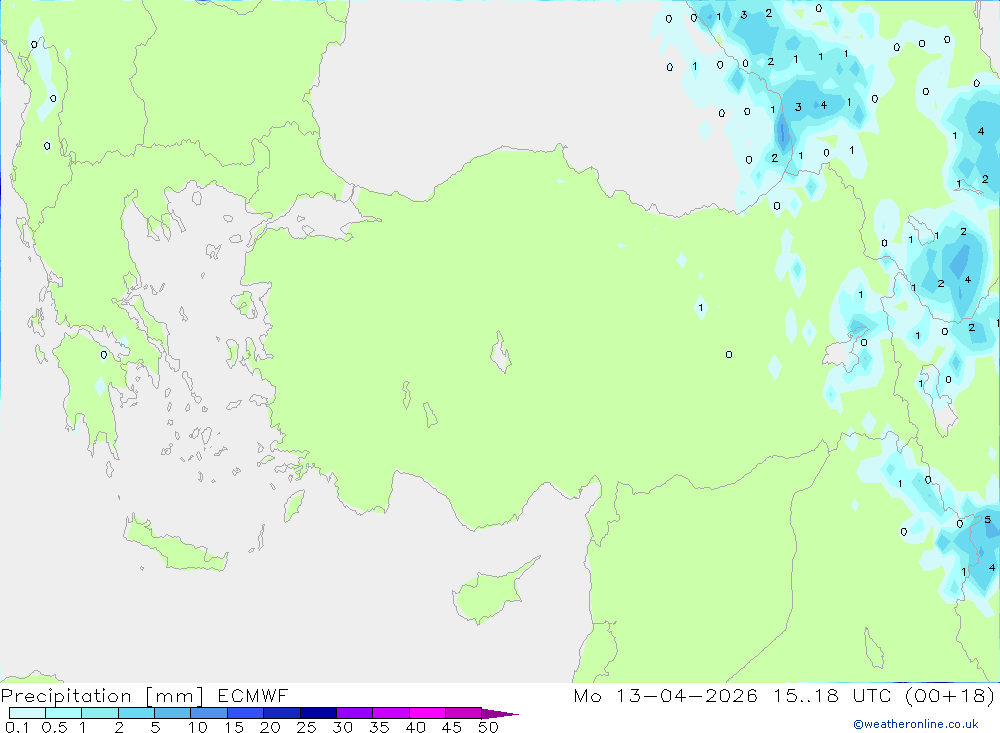Image resolution: width=1000 pixels, height=733 pixels.
Task: Click the "0.1" legend tick label
Action: click(17, 727)
